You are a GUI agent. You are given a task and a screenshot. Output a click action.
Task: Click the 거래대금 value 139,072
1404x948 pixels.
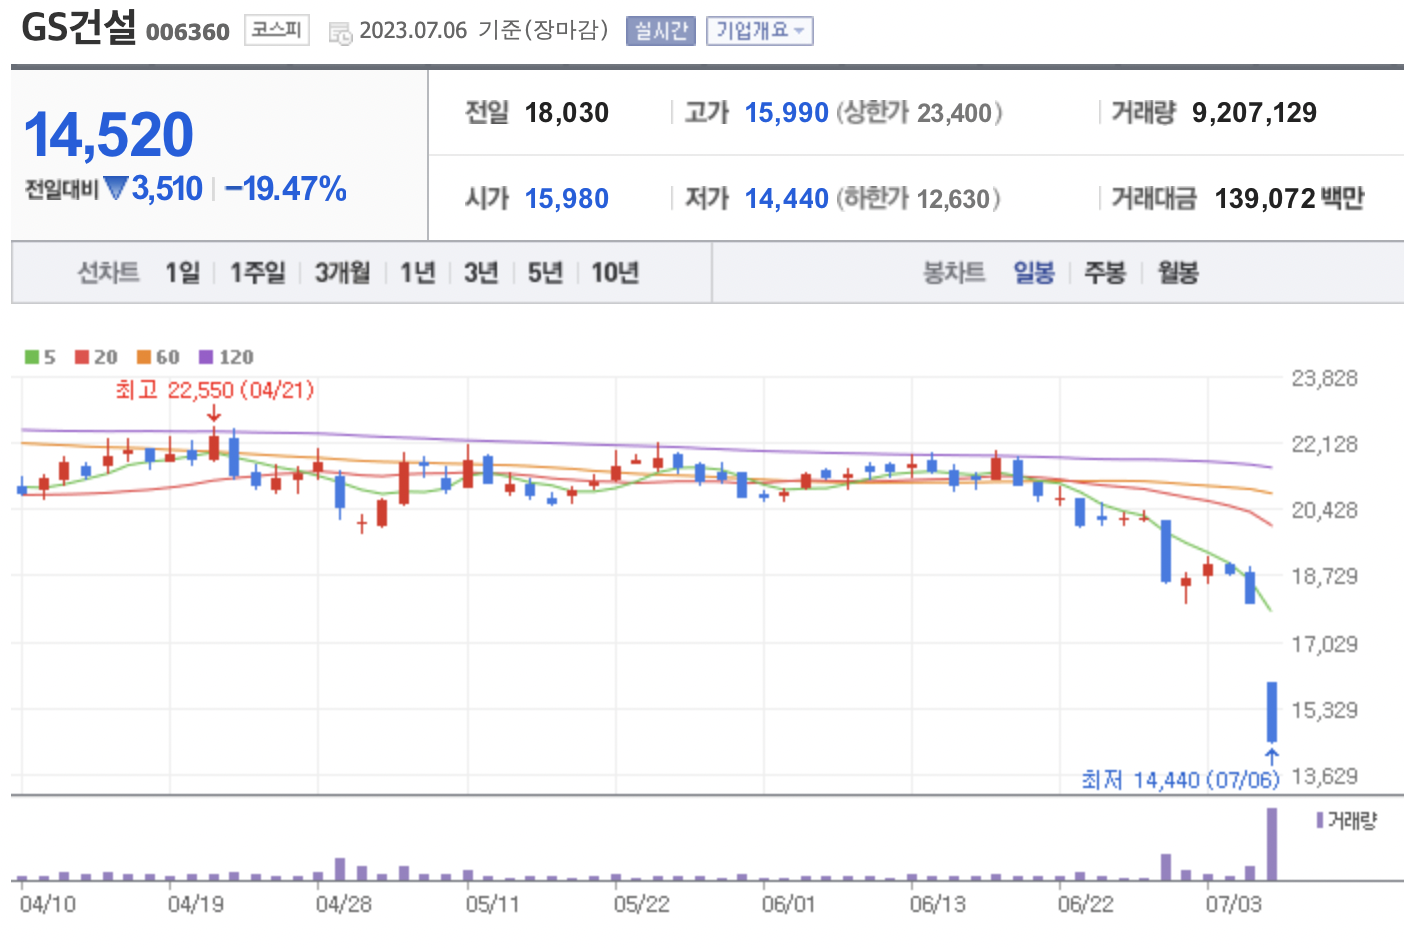pyautogui.click(x=1264, y=199)
